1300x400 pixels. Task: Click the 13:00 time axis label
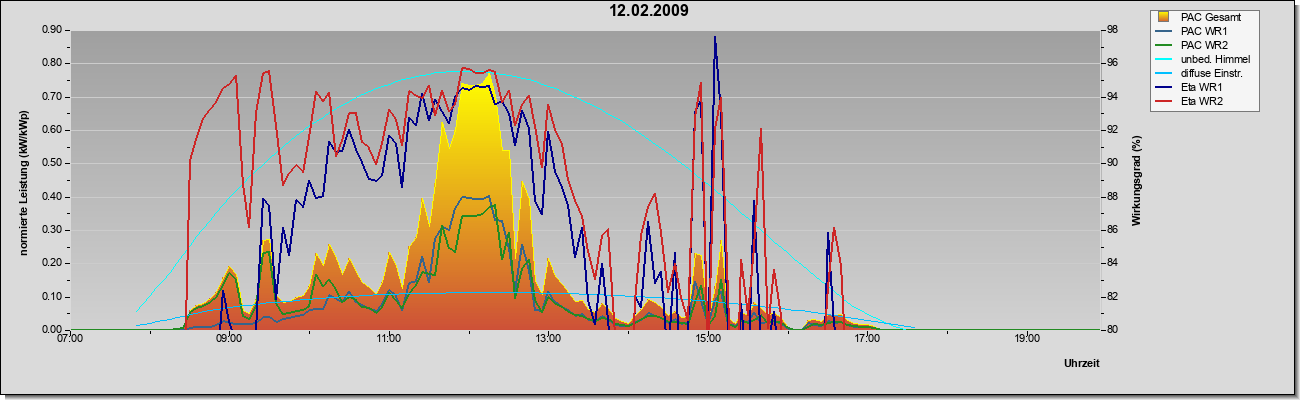coord(548,339)
